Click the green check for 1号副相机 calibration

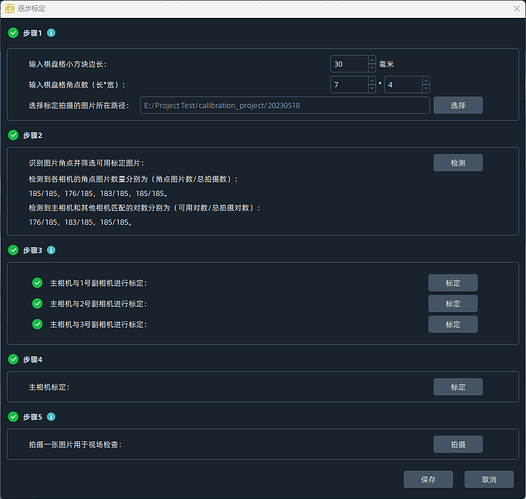(x=37, y=283)
